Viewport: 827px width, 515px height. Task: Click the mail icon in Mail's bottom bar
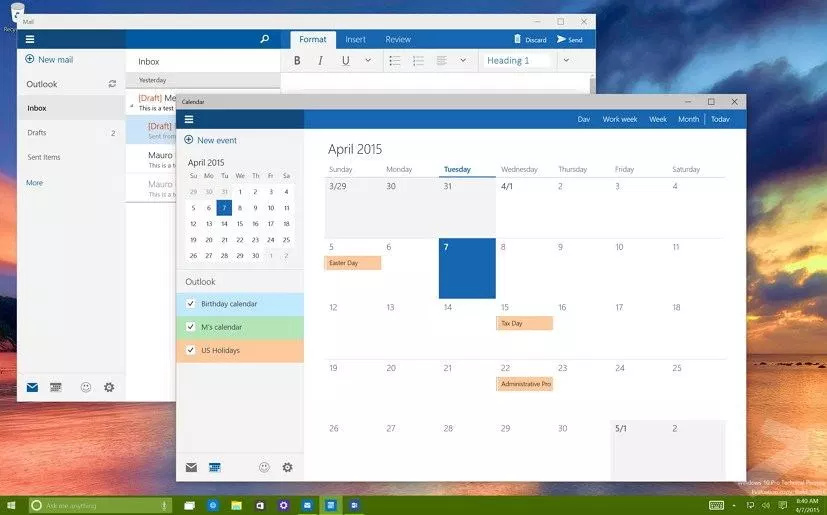pyautogui.click(x=32, y=387)
